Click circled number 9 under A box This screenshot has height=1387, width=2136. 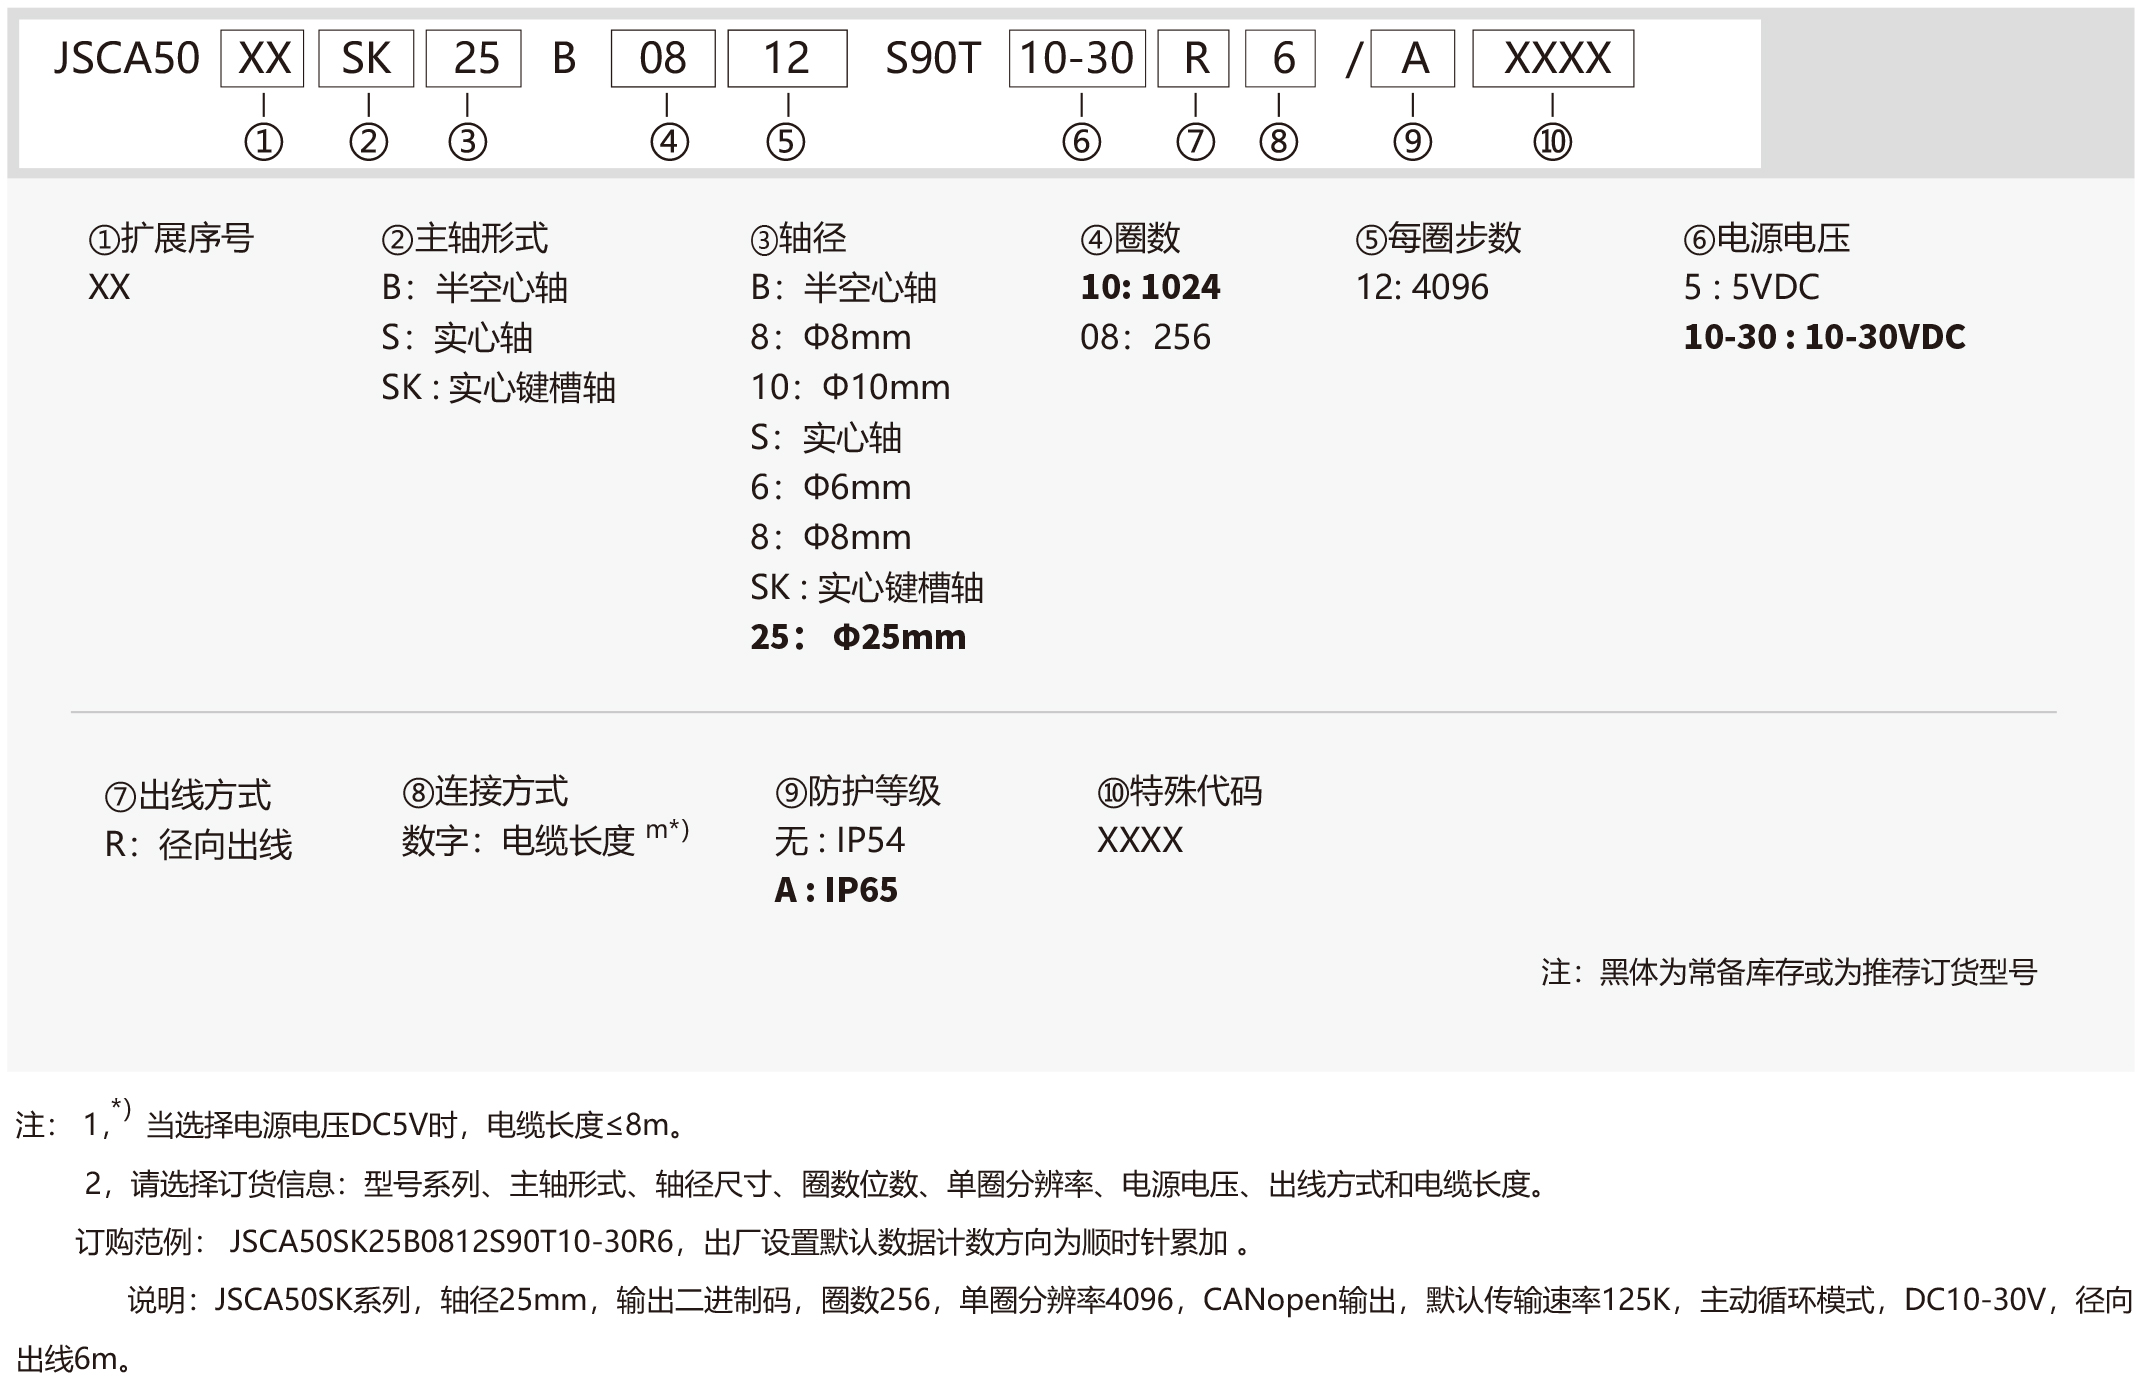pyautogui.click(x=1412, y=142)
